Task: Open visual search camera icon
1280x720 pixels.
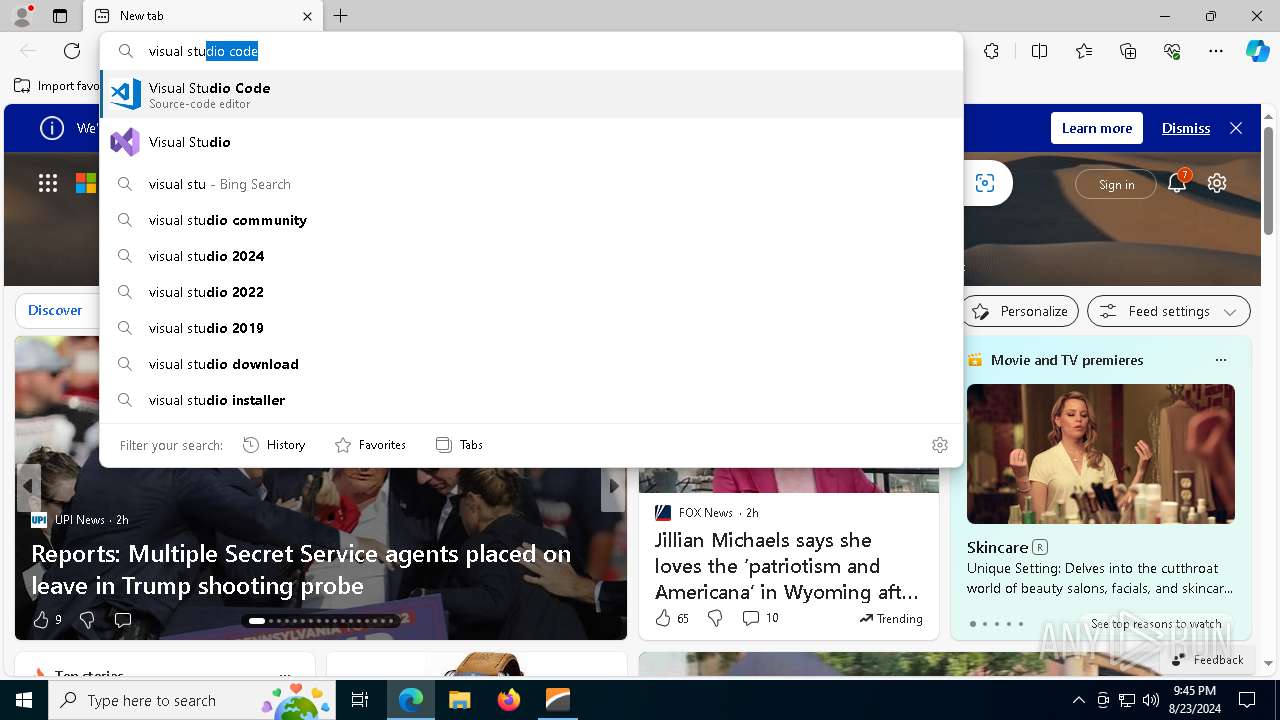Action: coord(985,183)
